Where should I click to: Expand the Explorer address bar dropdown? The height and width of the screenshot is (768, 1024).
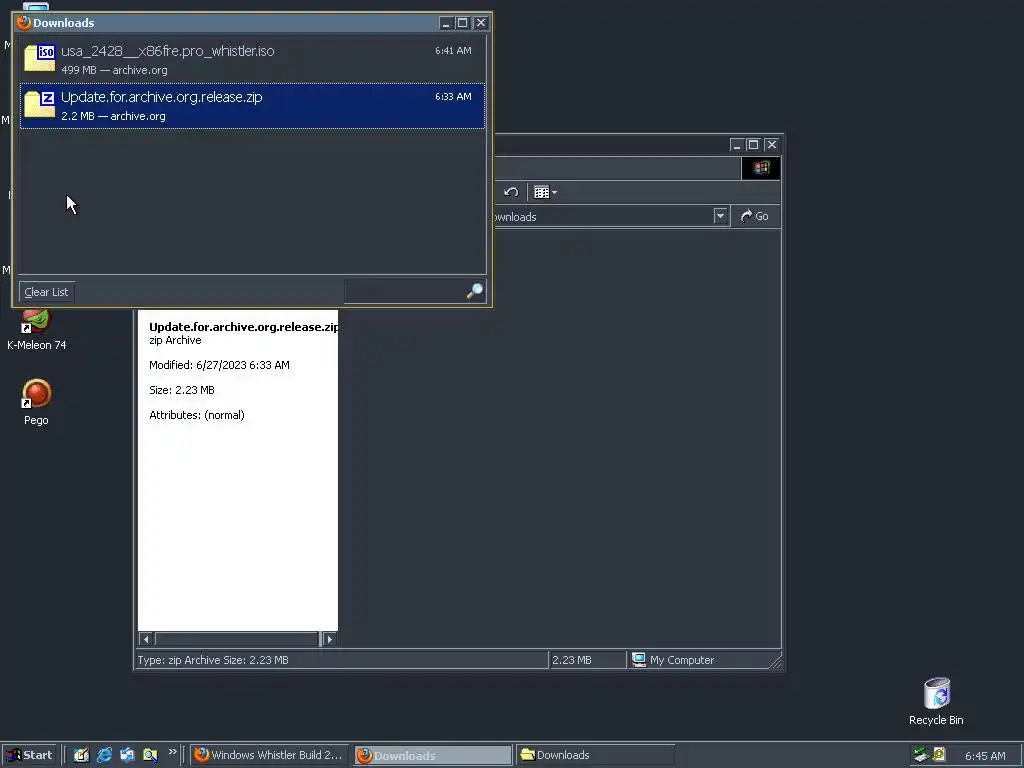pyautogui.click(x=720, y=216)
